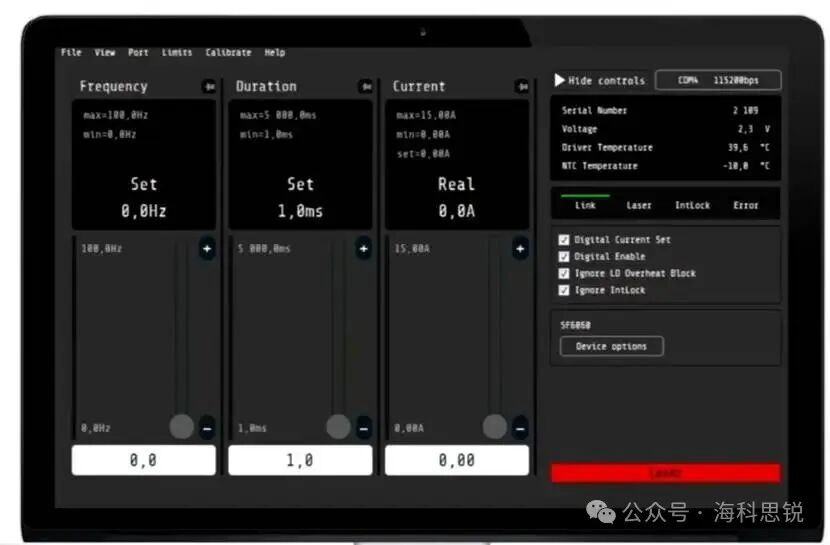Image resolution: width=830 pixels, height=545 pixels.
Task: Collapse panel using Hide controls arrow
Action: click(x=559, y=80)
